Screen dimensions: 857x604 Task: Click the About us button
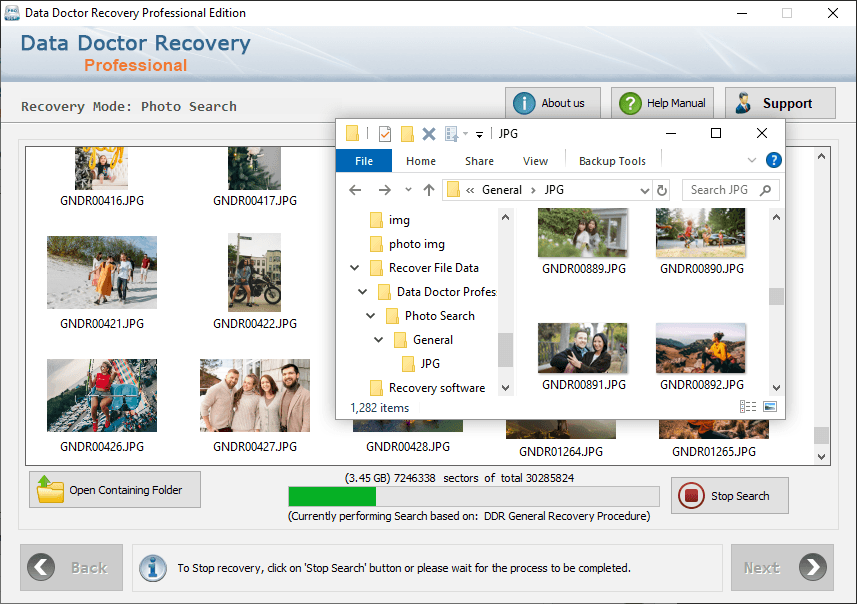click(x=553, y=103)
